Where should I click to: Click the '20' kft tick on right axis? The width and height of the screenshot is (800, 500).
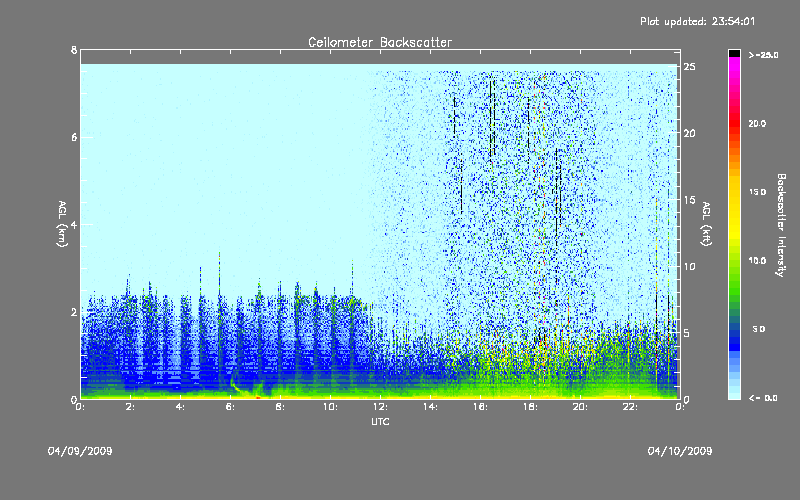coord(689,133)
